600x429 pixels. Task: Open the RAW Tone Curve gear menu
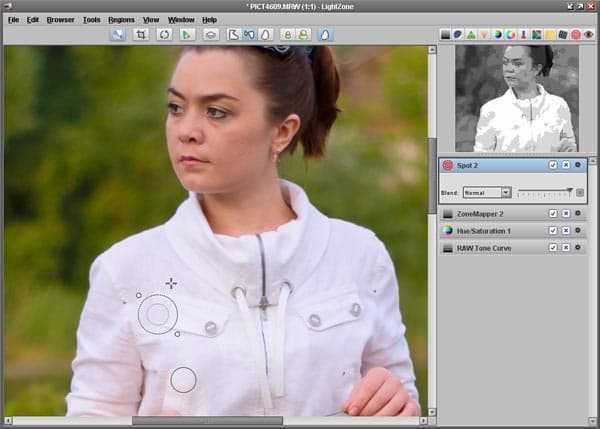[x=578, y=248]
